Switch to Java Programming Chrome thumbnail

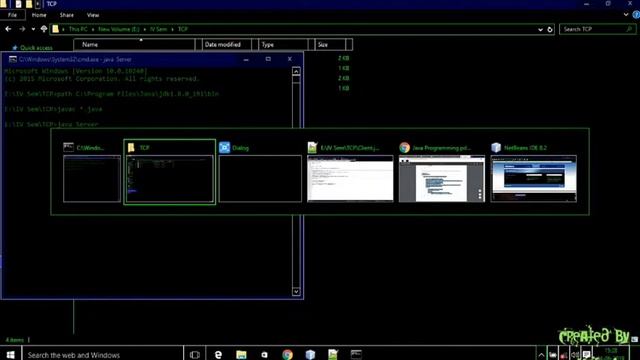coord(442,172)
